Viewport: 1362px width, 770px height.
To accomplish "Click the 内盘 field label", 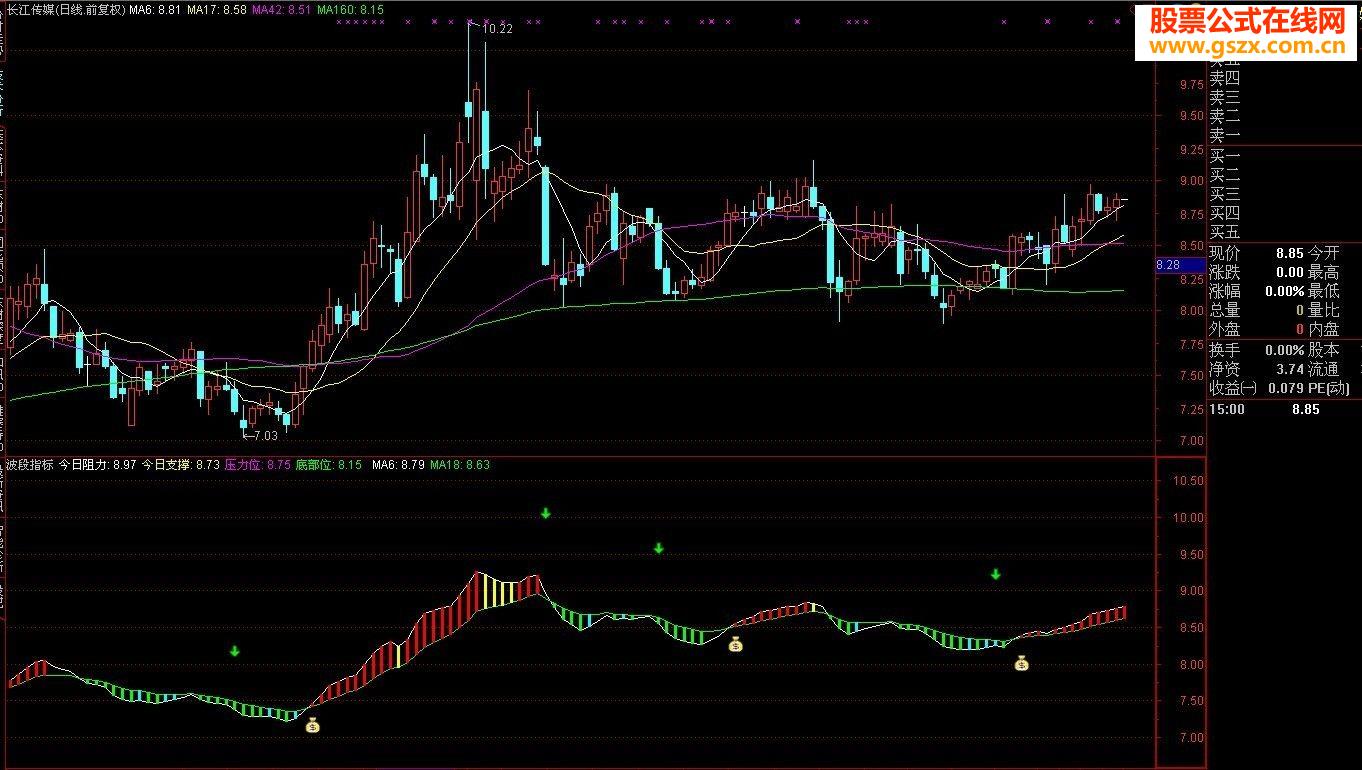I will 1324,329.
